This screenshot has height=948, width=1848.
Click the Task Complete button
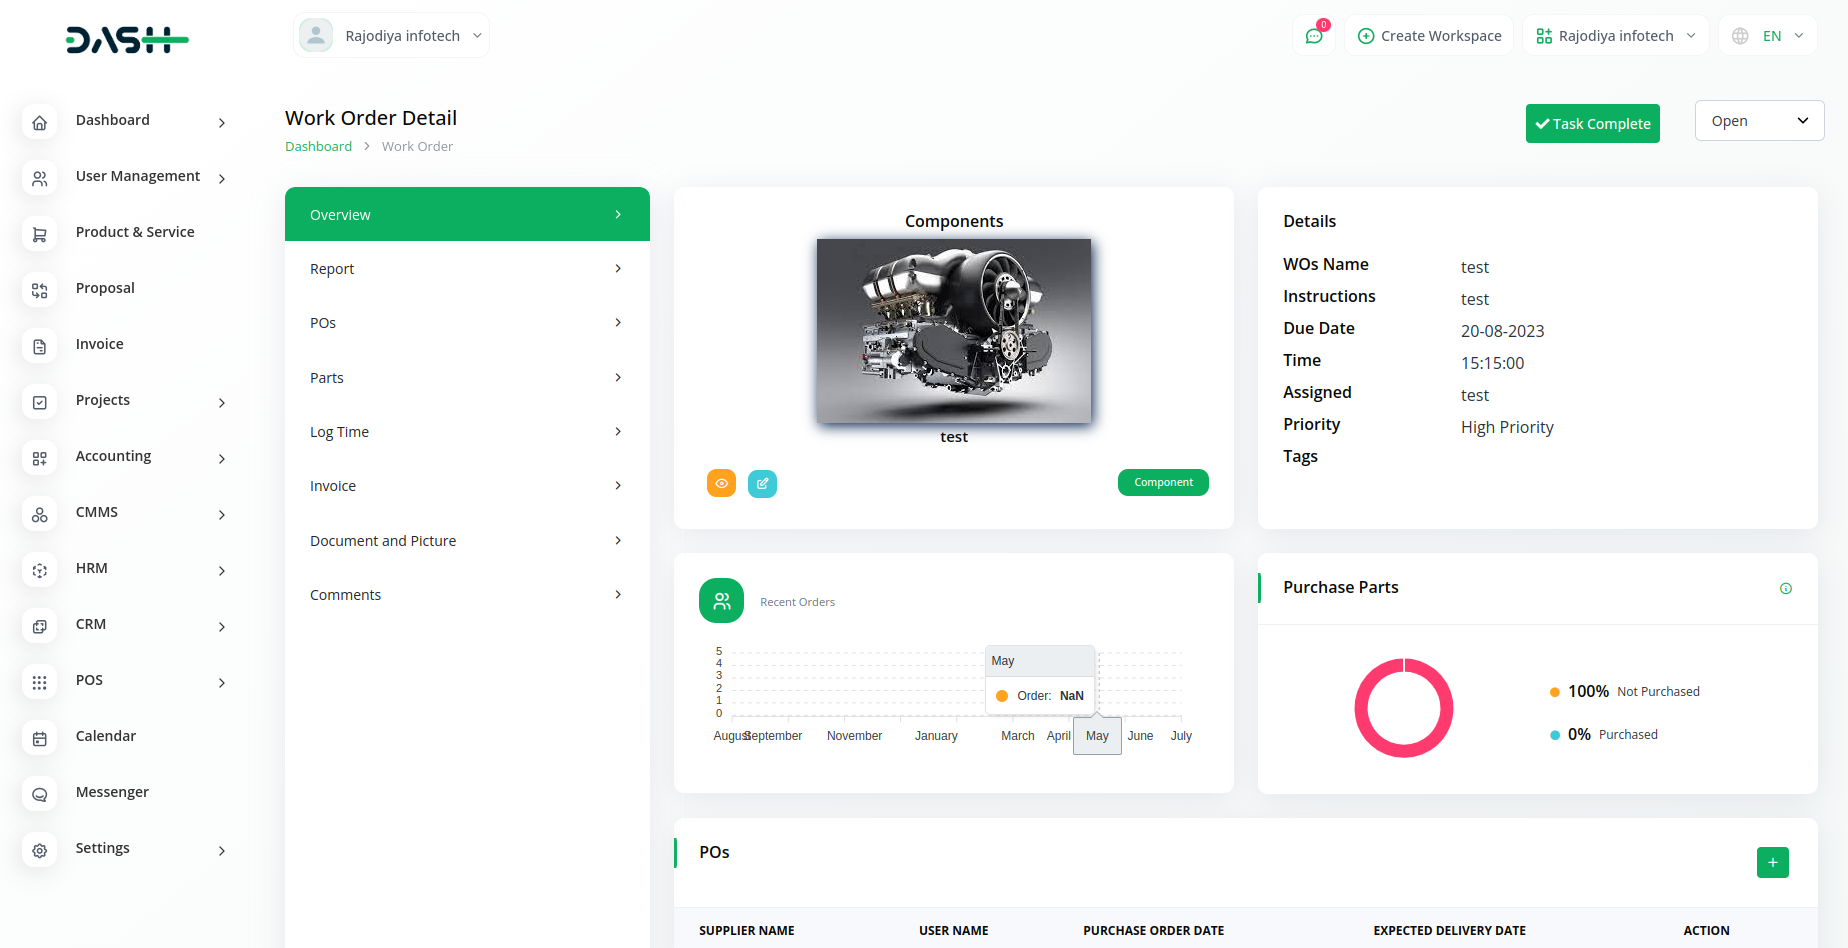pos(1592,124)
